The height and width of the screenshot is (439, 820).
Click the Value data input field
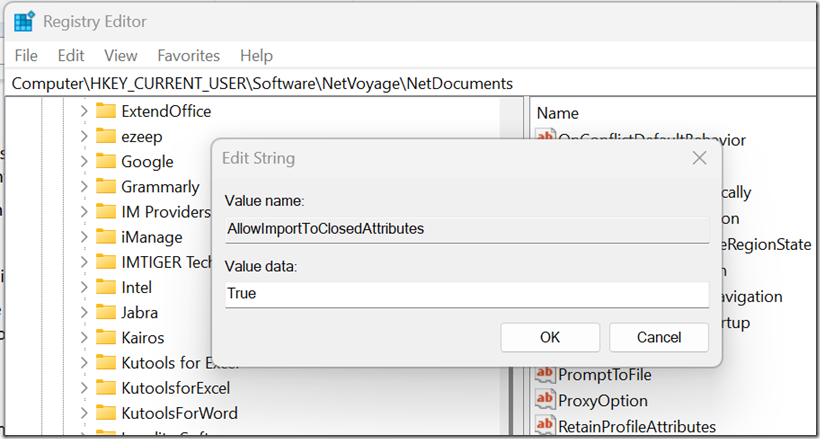tap(467, 295)
